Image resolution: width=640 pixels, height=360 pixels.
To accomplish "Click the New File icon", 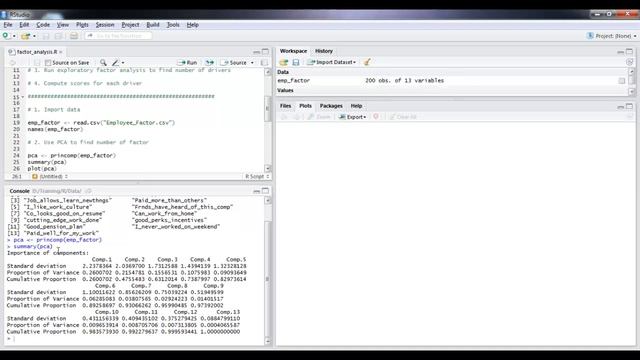I will (x=6, y=36).
